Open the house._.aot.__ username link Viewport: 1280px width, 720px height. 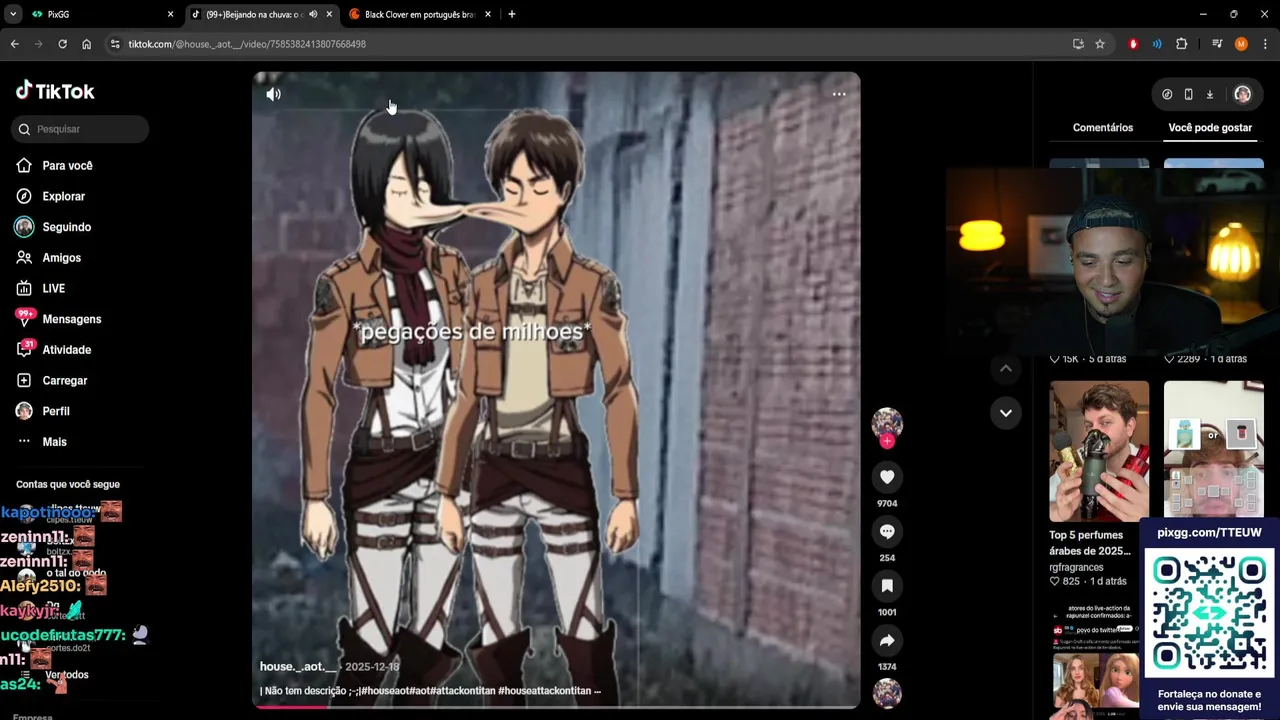pyautogui.click(x=298, y=667)
